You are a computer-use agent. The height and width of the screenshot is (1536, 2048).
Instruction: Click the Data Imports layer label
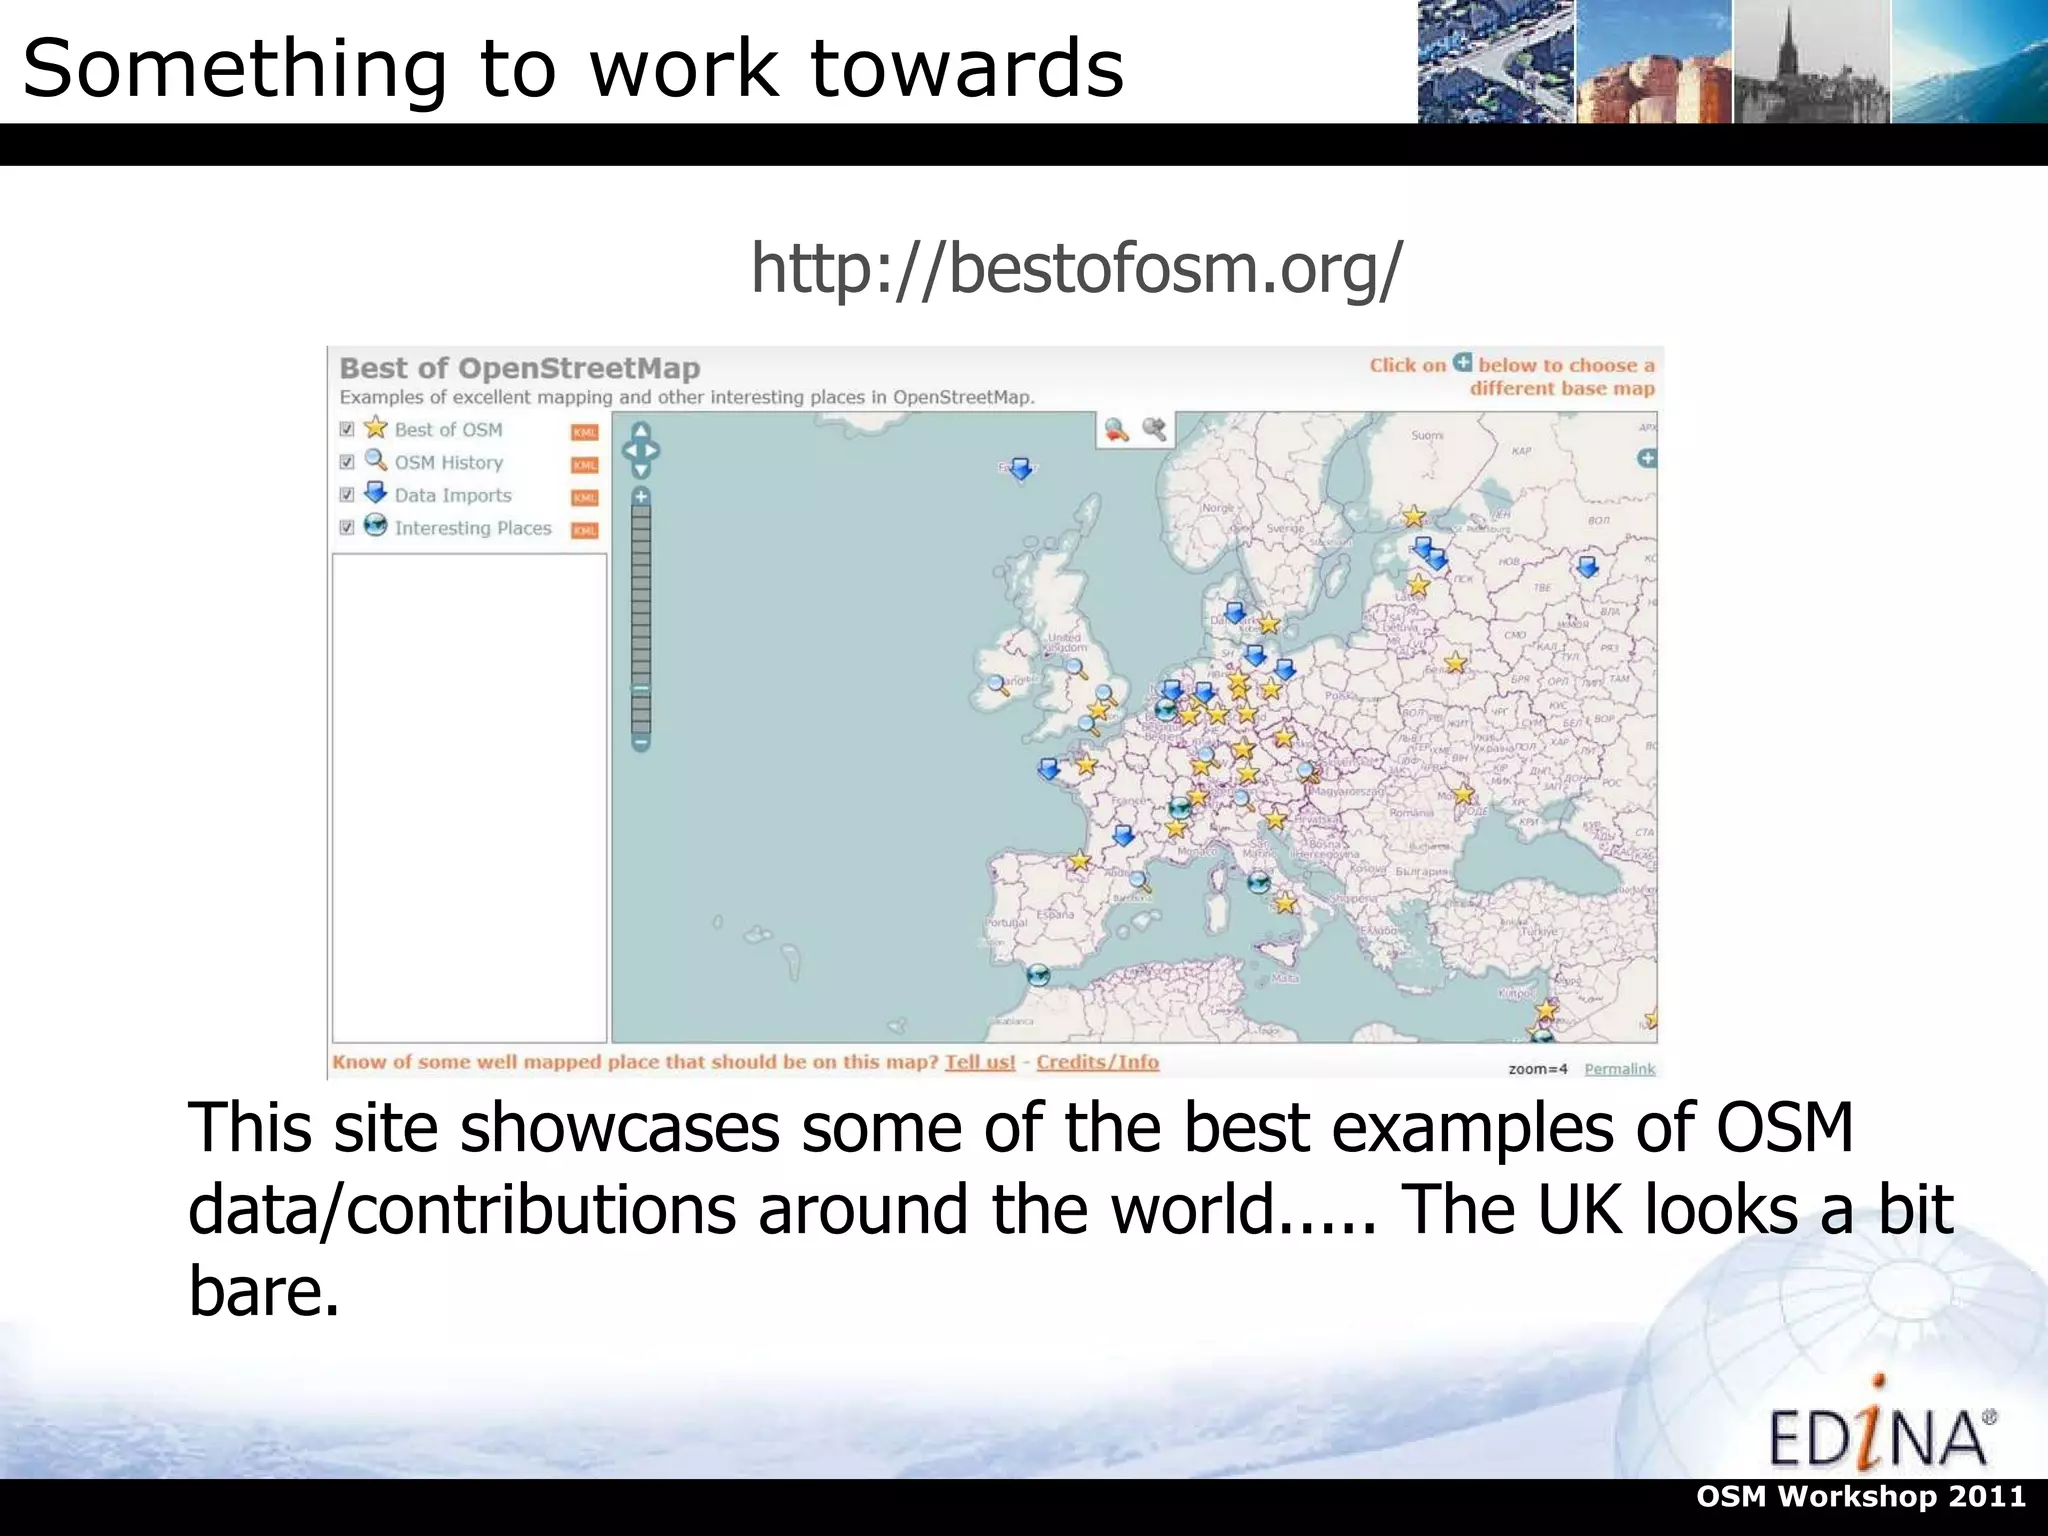tap(453, 495)
